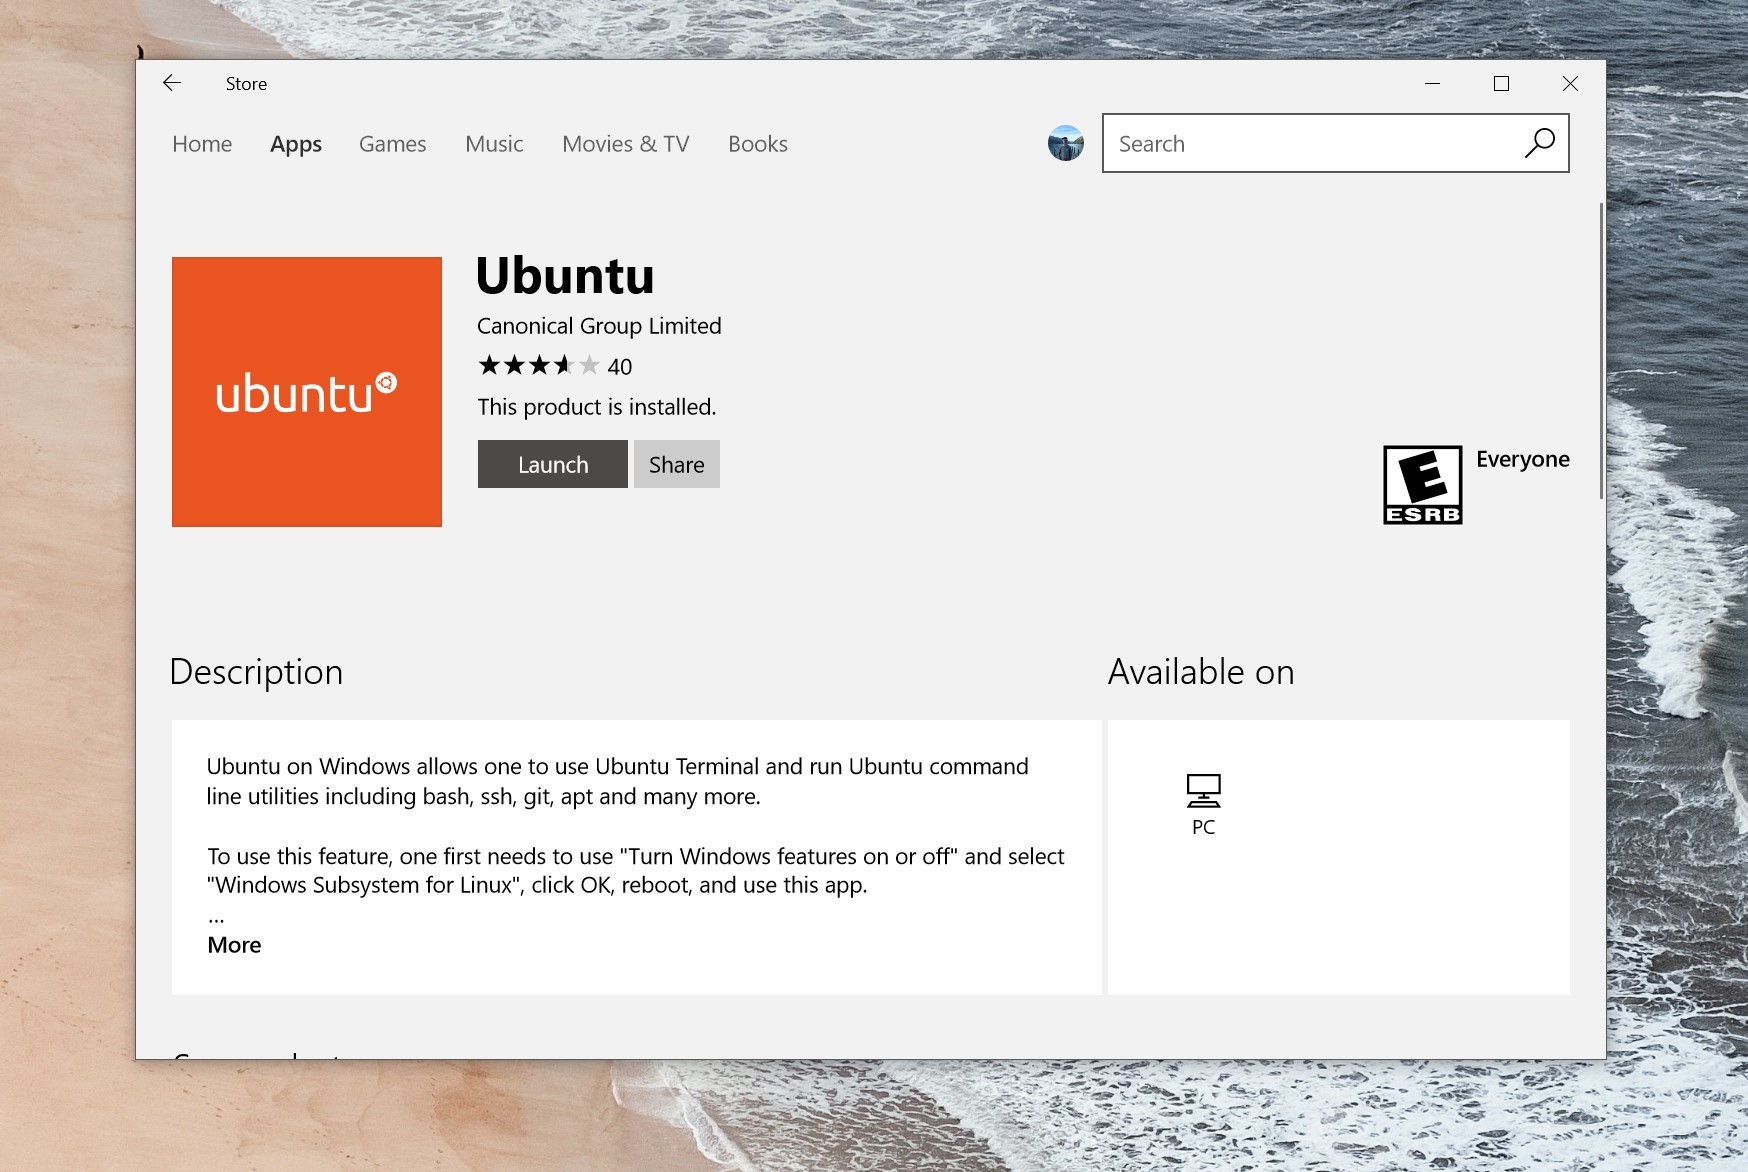This screenshot has height=1172, width=1748.
Task: Click into the Search text field
Action: [x=1310, y=143]
